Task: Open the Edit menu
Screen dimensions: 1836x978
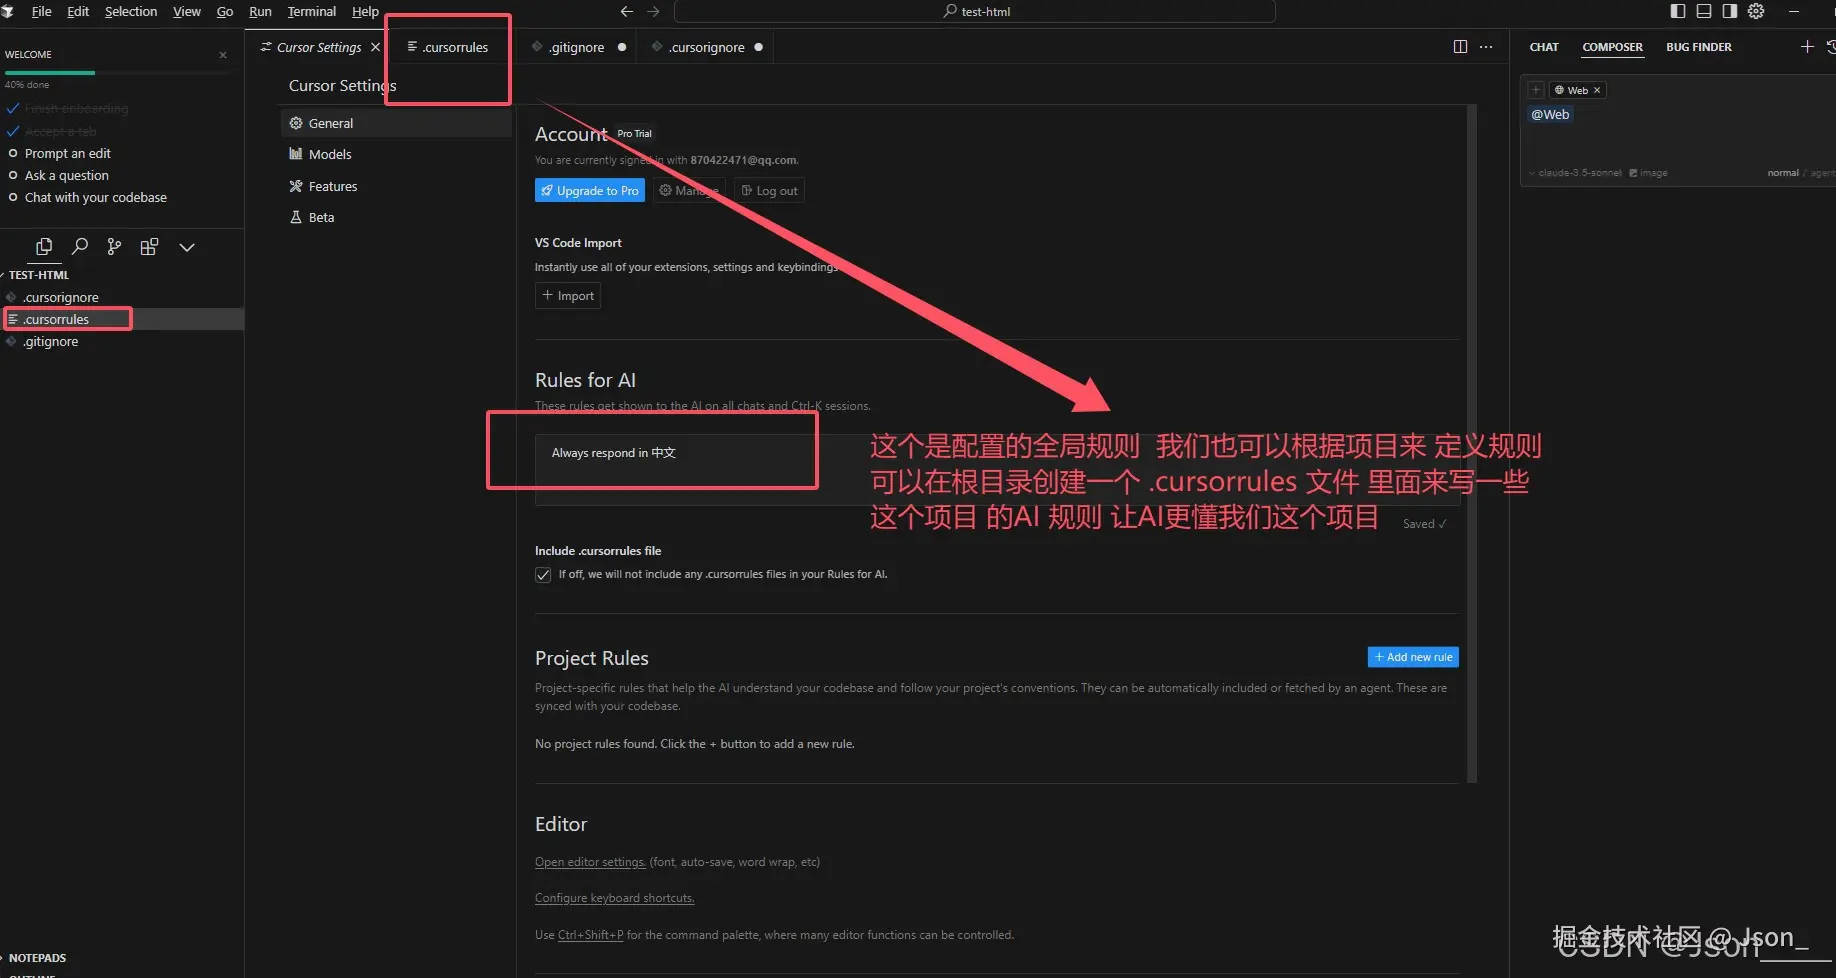Action: pos(78,11)
